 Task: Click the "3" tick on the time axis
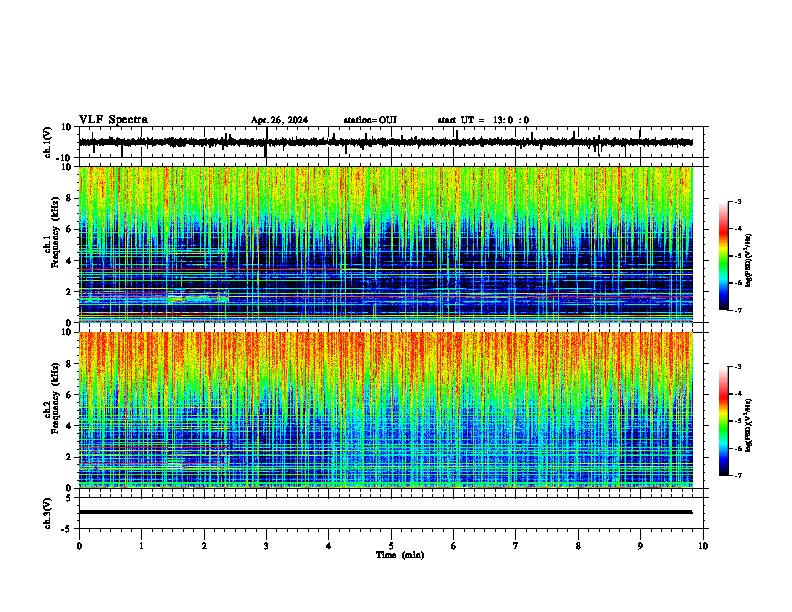coord(266,546)
